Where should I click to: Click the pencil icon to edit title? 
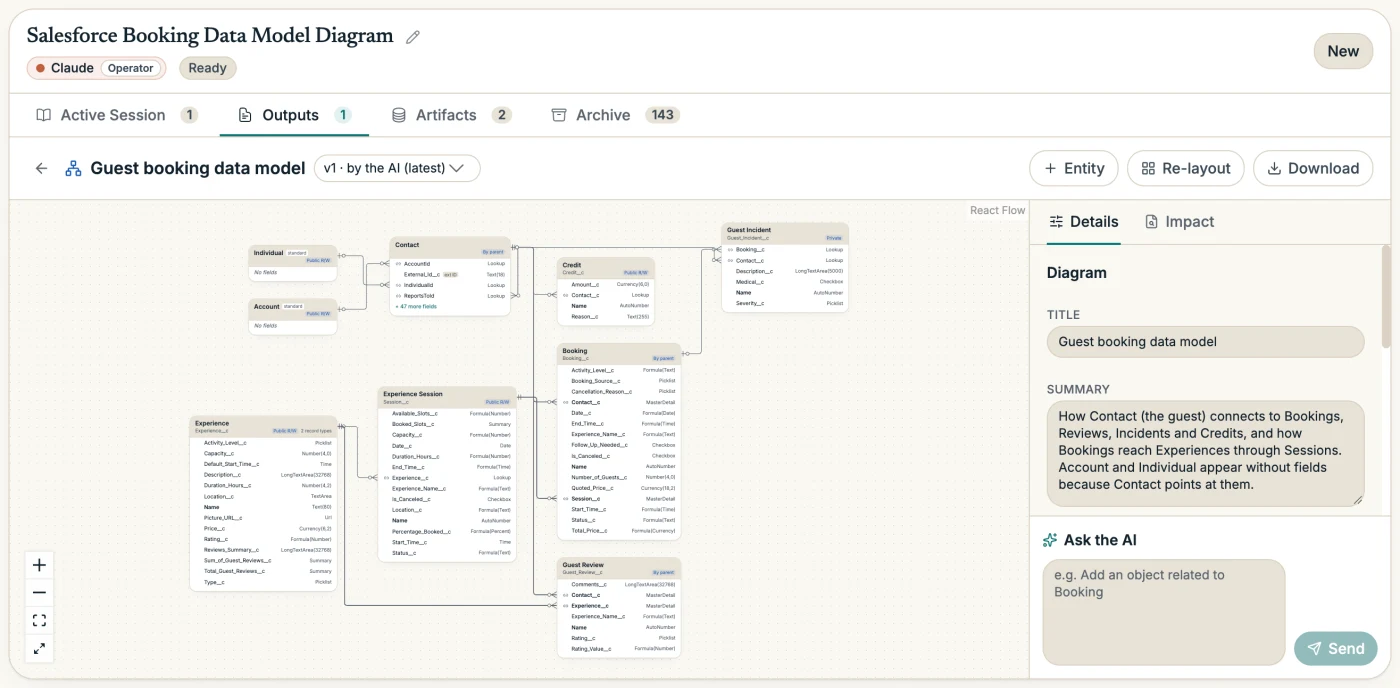pyautogui.click(x=413, y=37)
